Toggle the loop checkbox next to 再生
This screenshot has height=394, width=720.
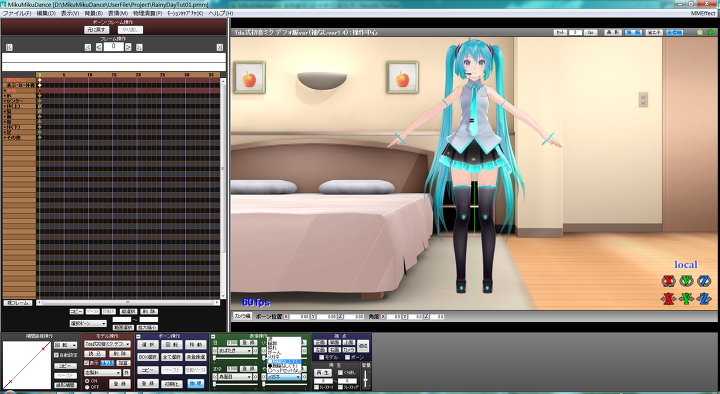(x=340, y=372)
